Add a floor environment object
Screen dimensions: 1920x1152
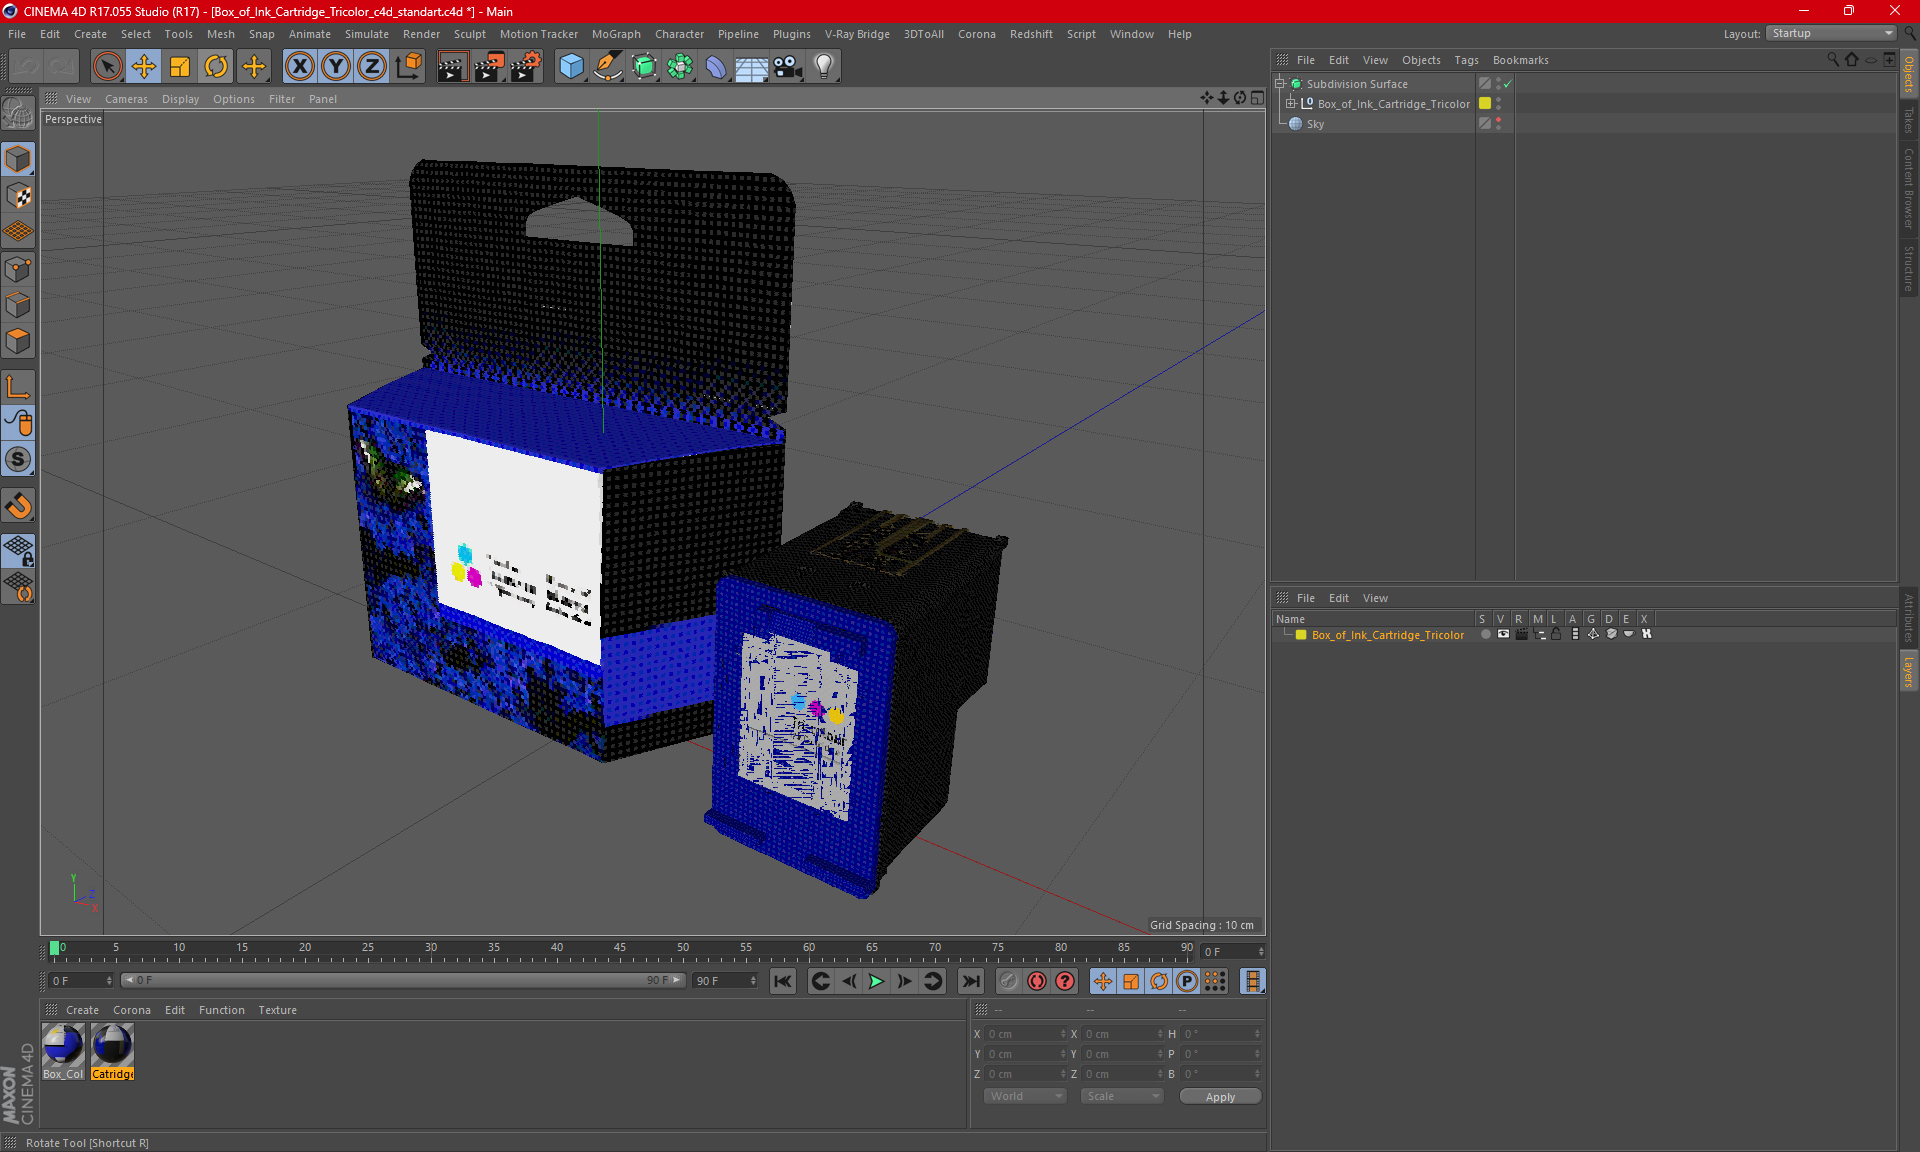click(x=751, y=66)
